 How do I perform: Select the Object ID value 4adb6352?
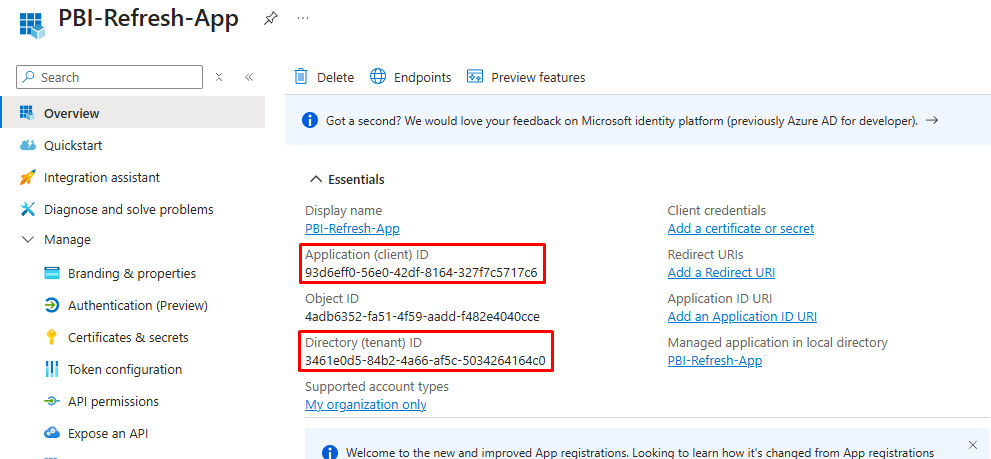point(422,317)
